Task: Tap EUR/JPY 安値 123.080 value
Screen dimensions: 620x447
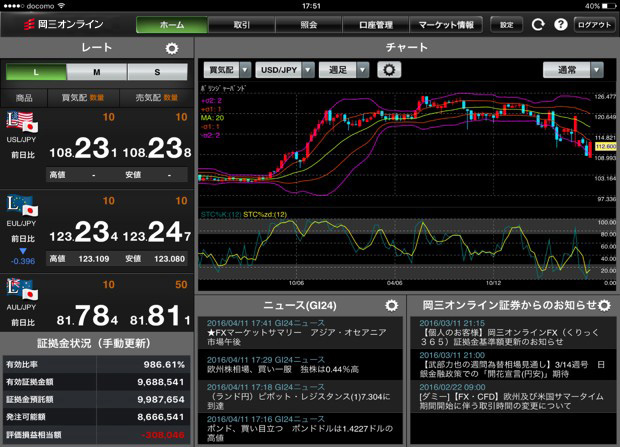Action: pos(169,259)
